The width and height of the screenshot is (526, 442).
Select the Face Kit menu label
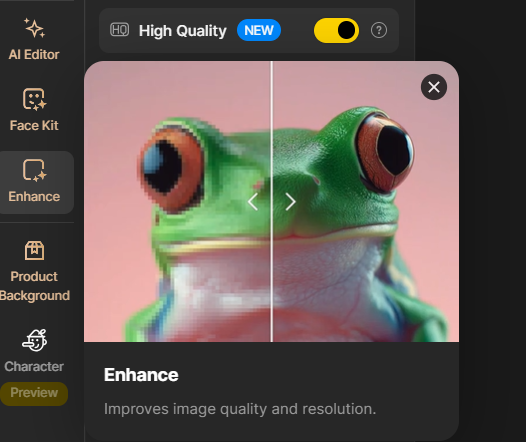(34, 126)
